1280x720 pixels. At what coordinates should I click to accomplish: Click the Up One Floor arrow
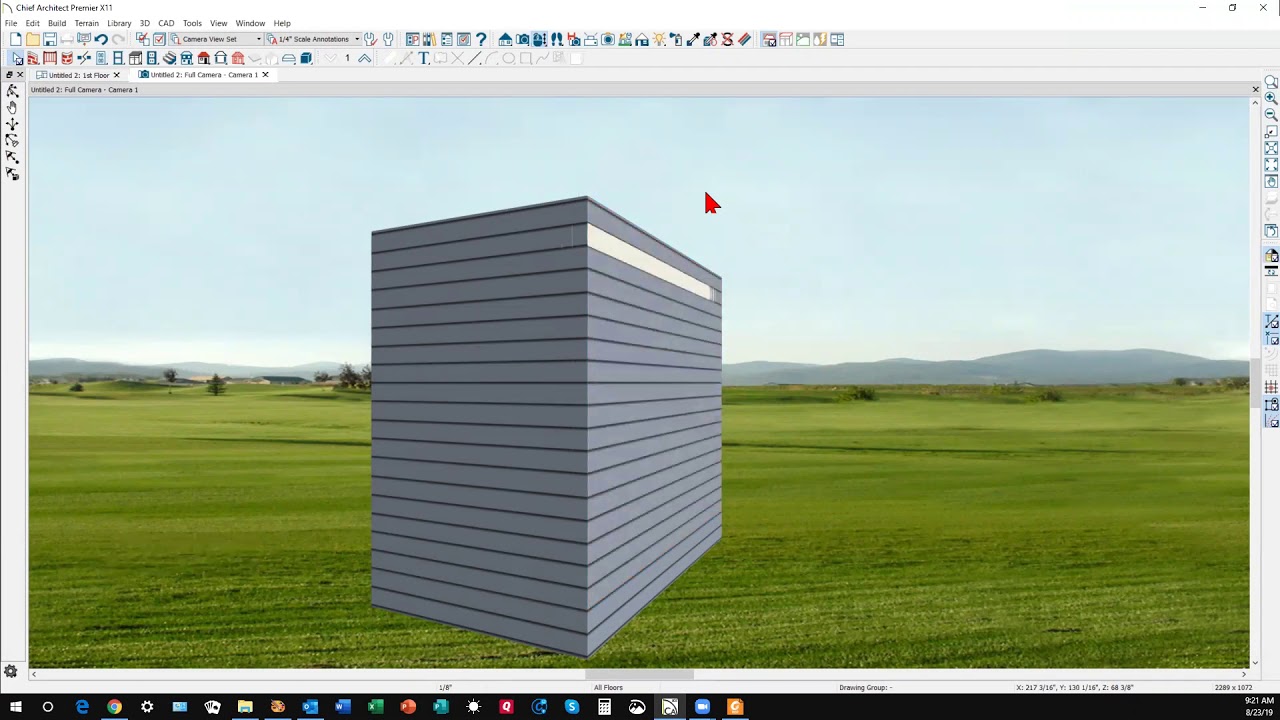(364, 58)
